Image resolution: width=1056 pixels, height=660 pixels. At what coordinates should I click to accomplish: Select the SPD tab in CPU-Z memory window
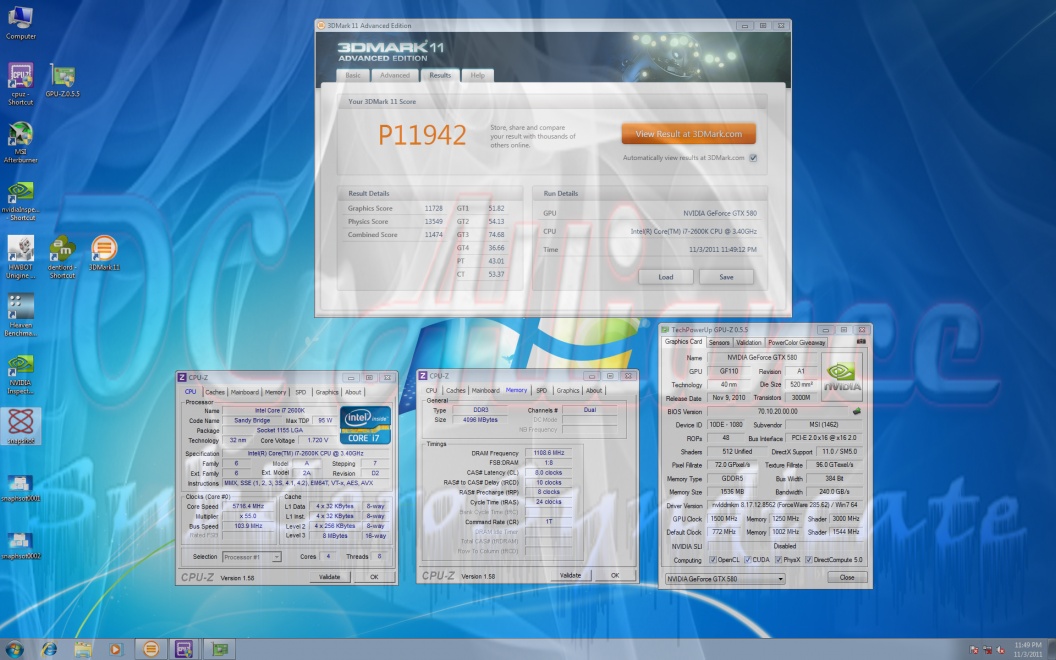(x=541, y=391)
